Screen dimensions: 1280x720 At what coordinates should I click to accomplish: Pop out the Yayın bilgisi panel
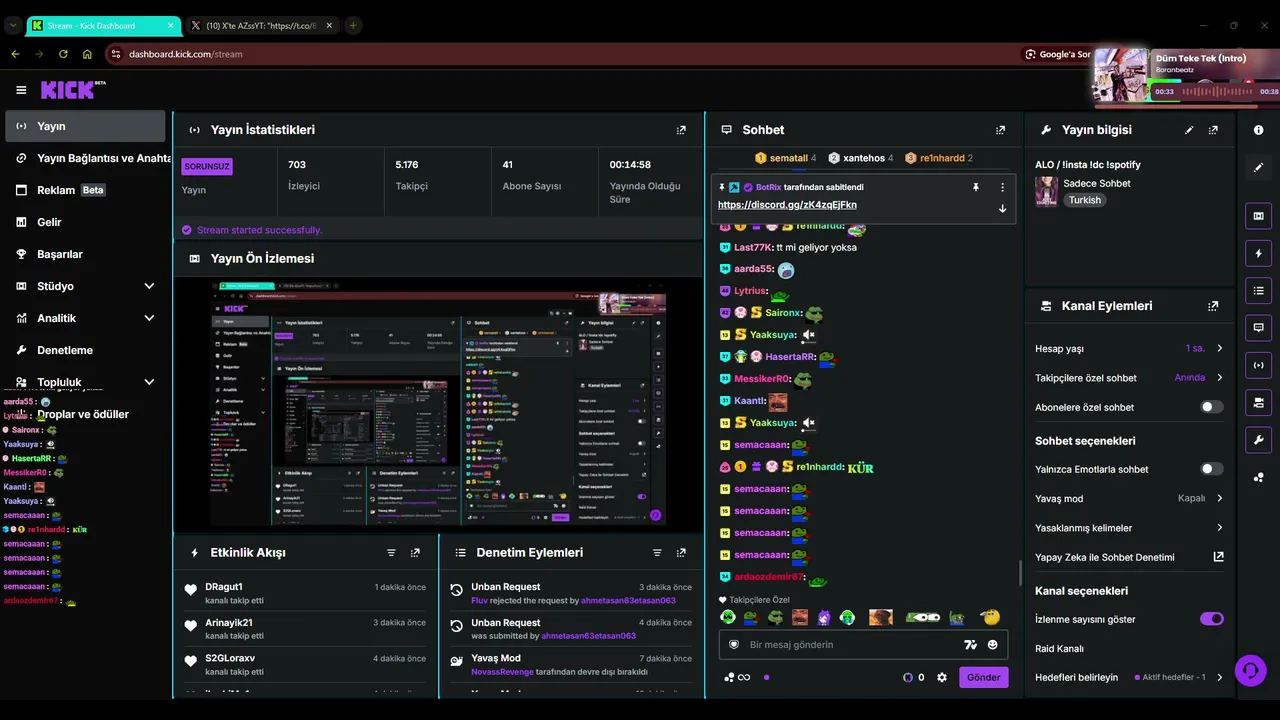tap(1213, 130)
